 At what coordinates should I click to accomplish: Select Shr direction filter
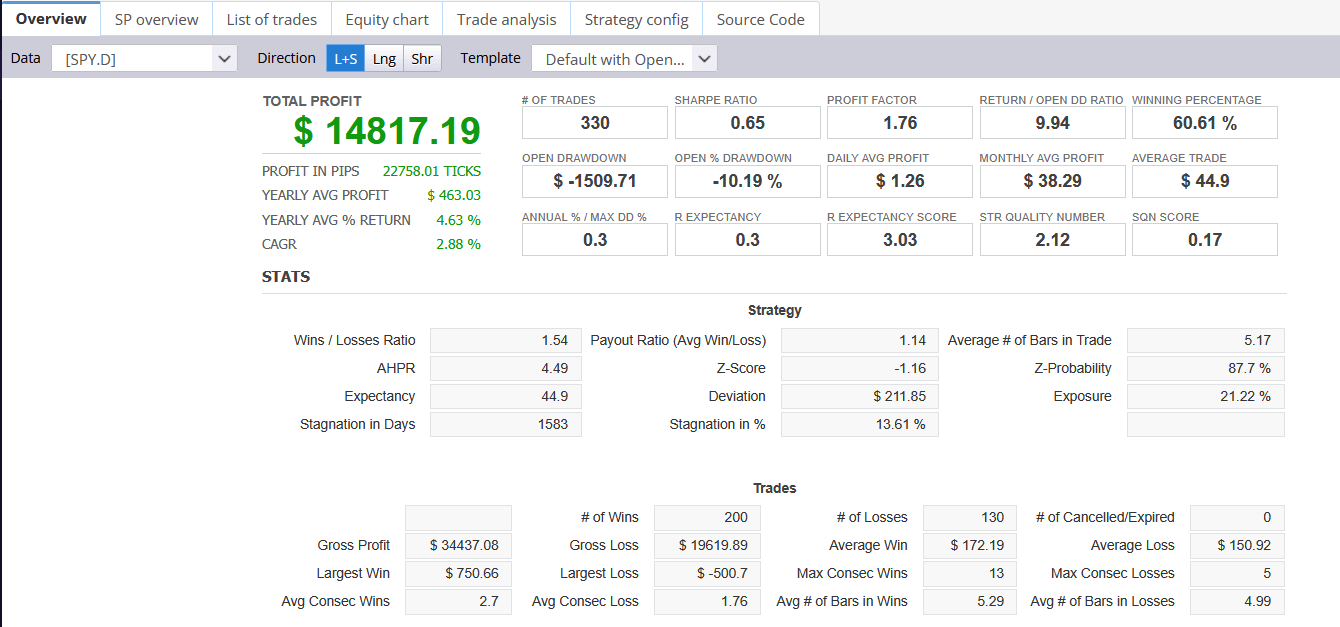(x=422, y=59)
